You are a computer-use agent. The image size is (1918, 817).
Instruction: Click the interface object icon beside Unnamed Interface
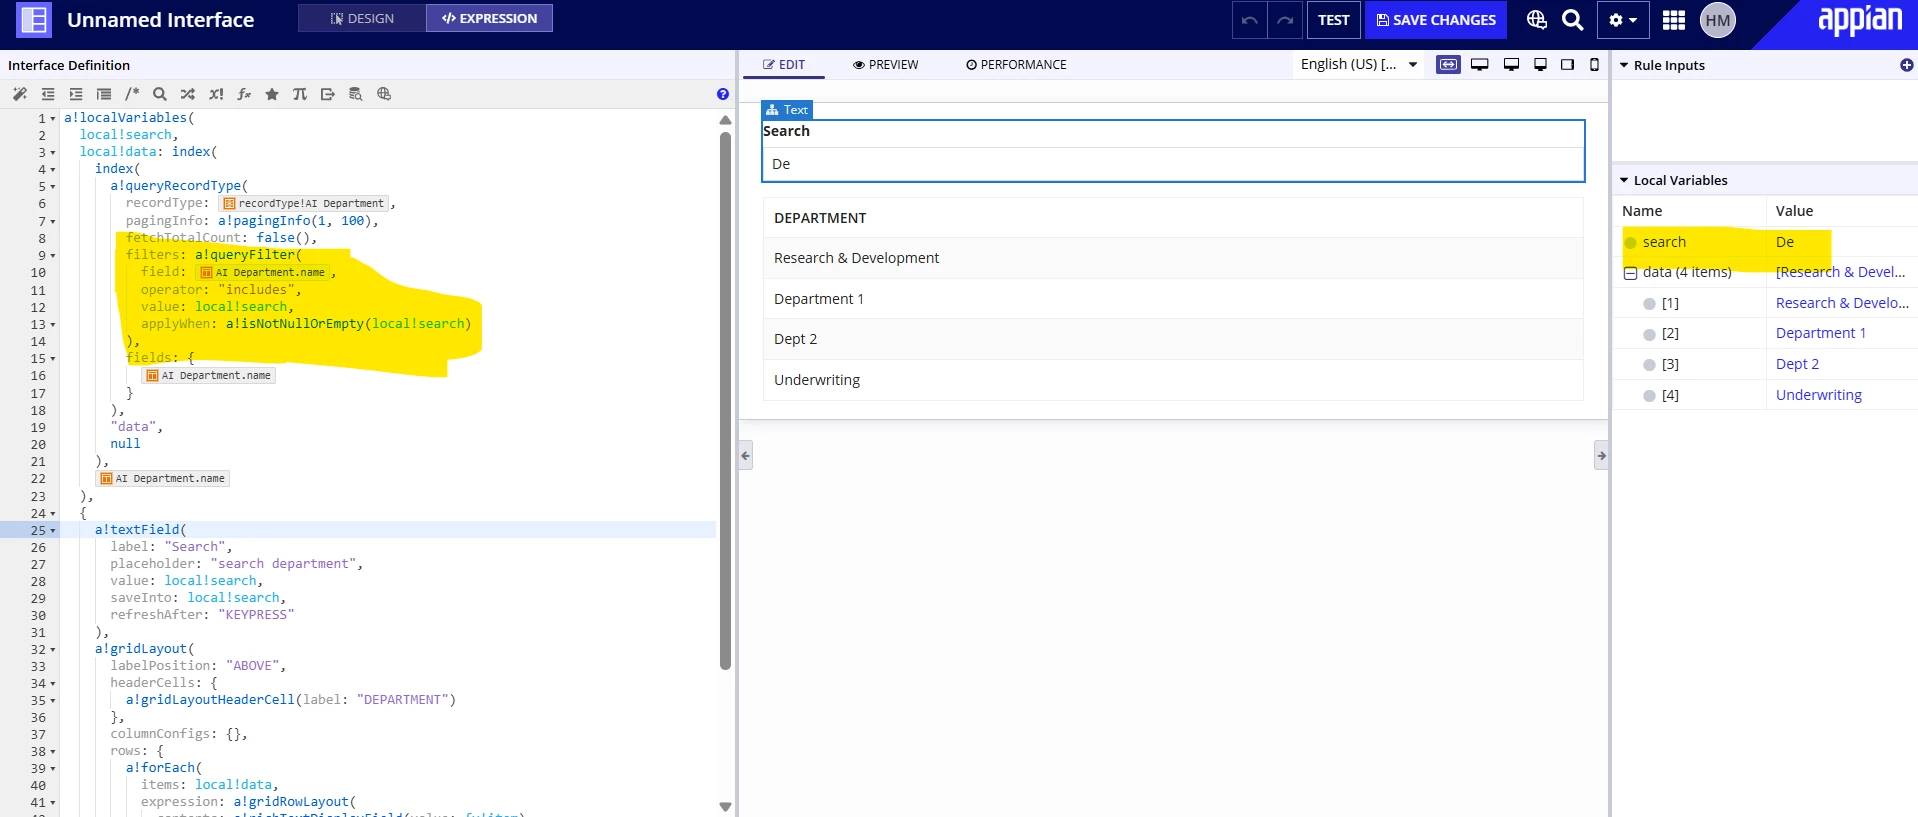[x=34, y=20]
